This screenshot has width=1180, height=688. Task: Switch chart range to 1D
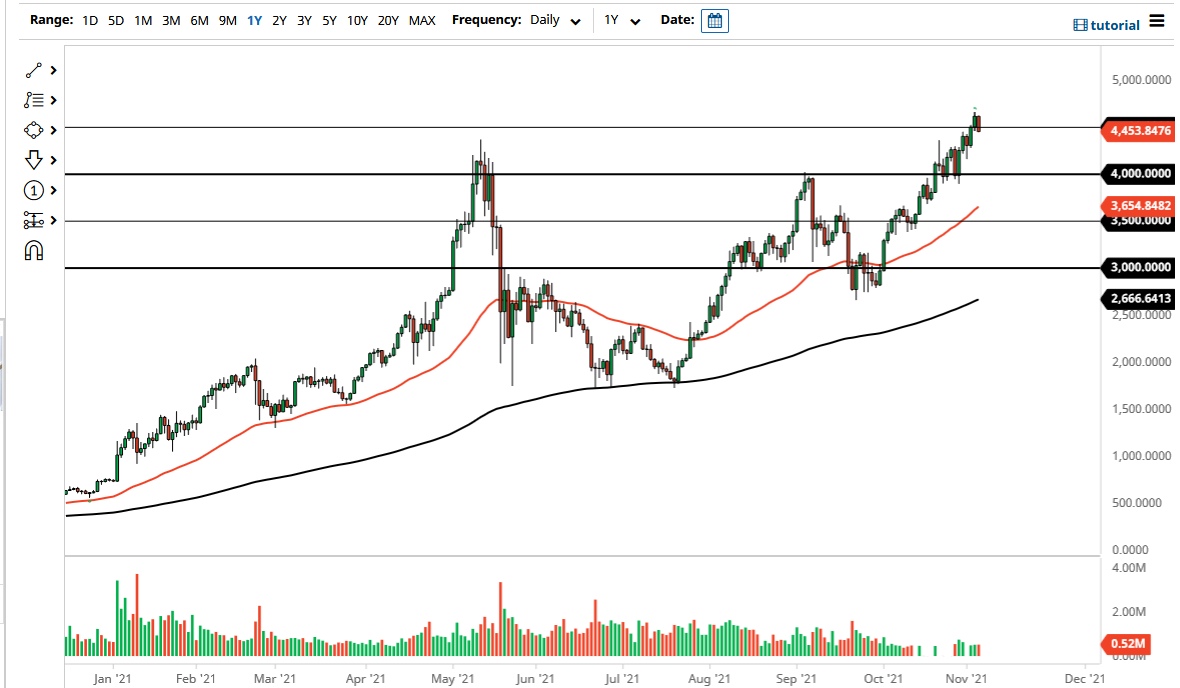pyautogui.click(x=88, y=20)
